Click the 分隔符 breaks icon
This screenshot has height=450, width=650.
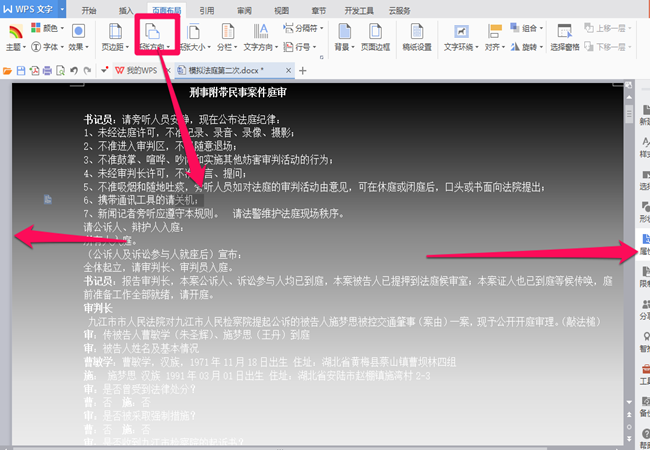pyautogui.click(x=288, y=28)
